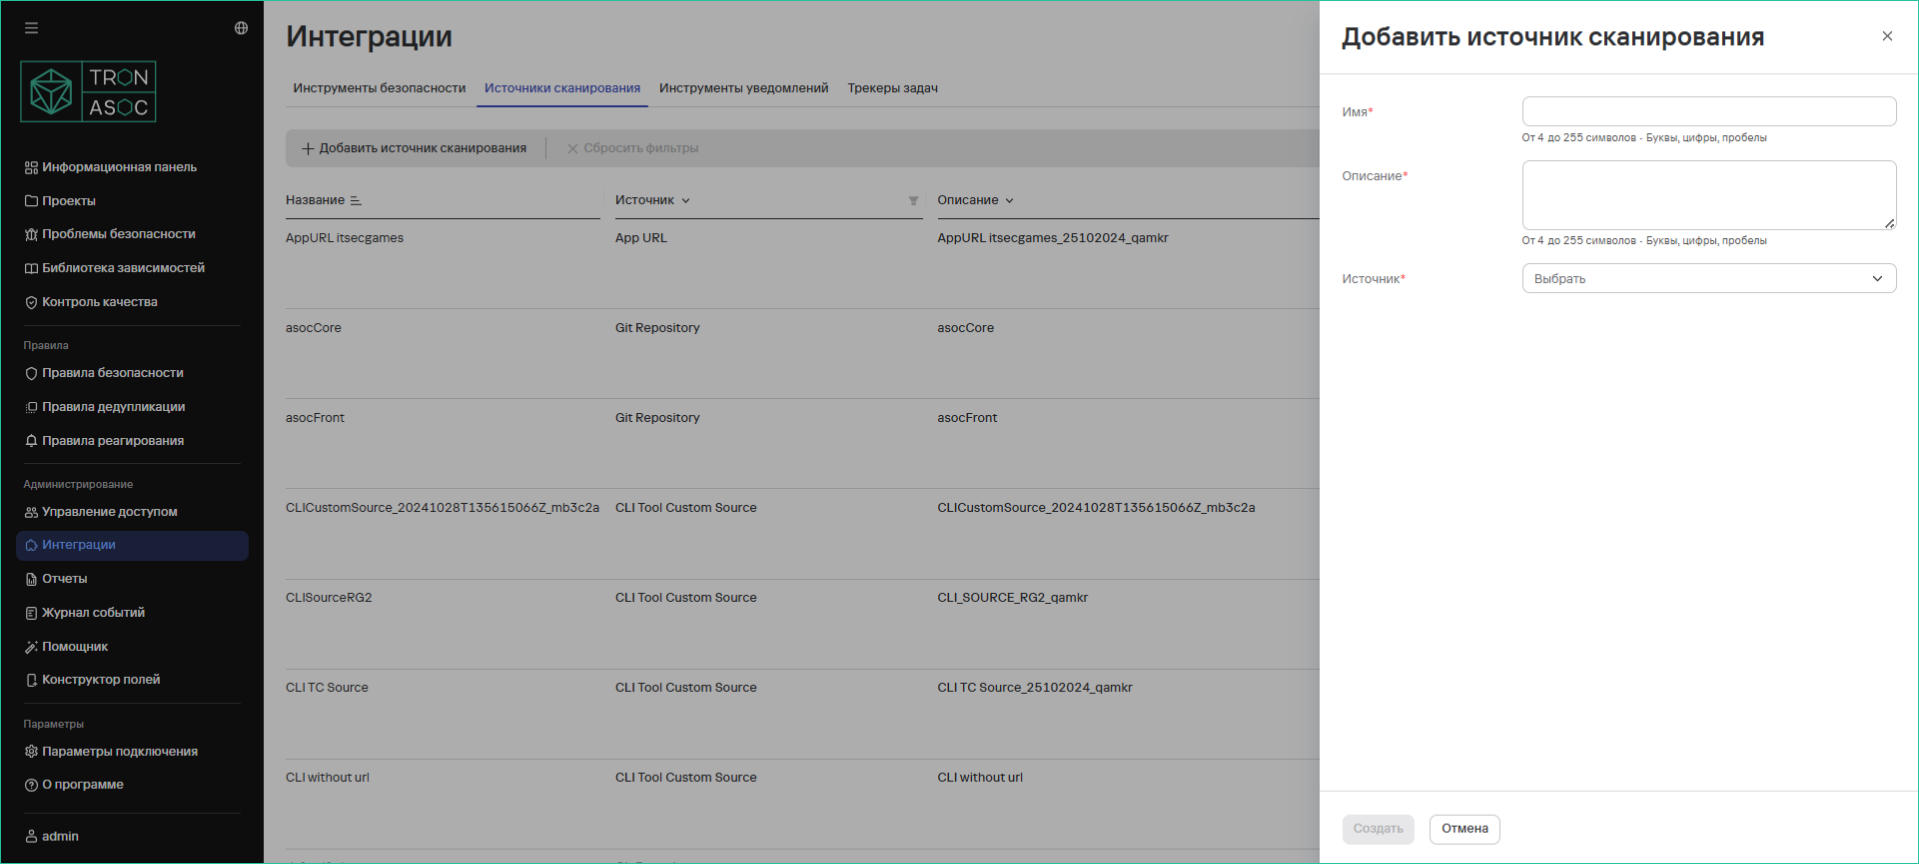Click the sort icon next to Название

coord(356,201)
